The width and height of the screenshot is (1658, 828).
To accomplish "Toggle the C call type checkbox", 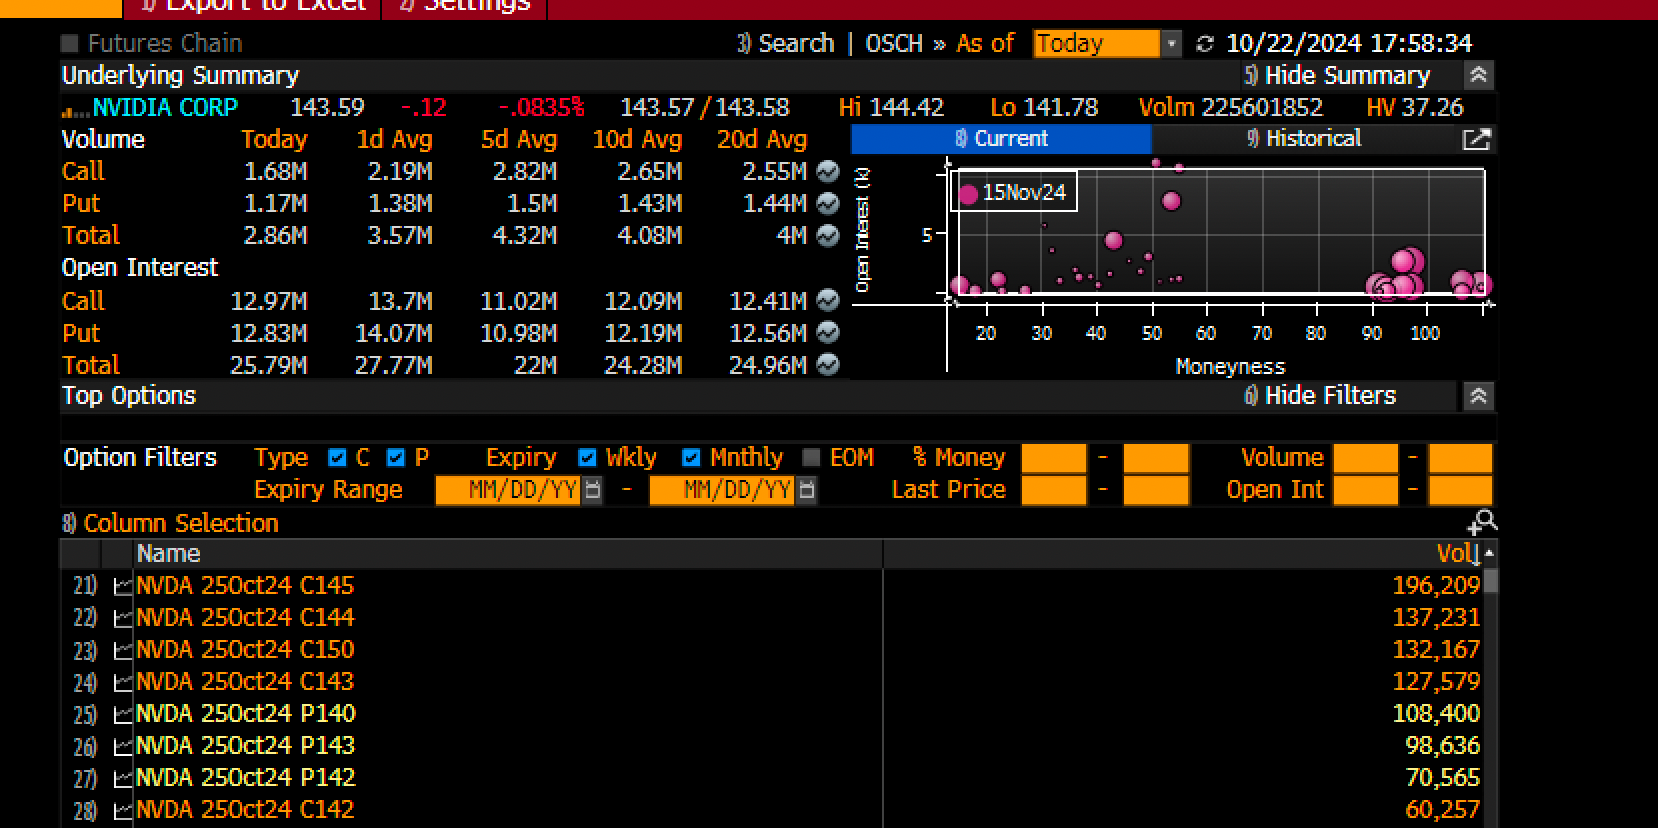I will point(337,458).
